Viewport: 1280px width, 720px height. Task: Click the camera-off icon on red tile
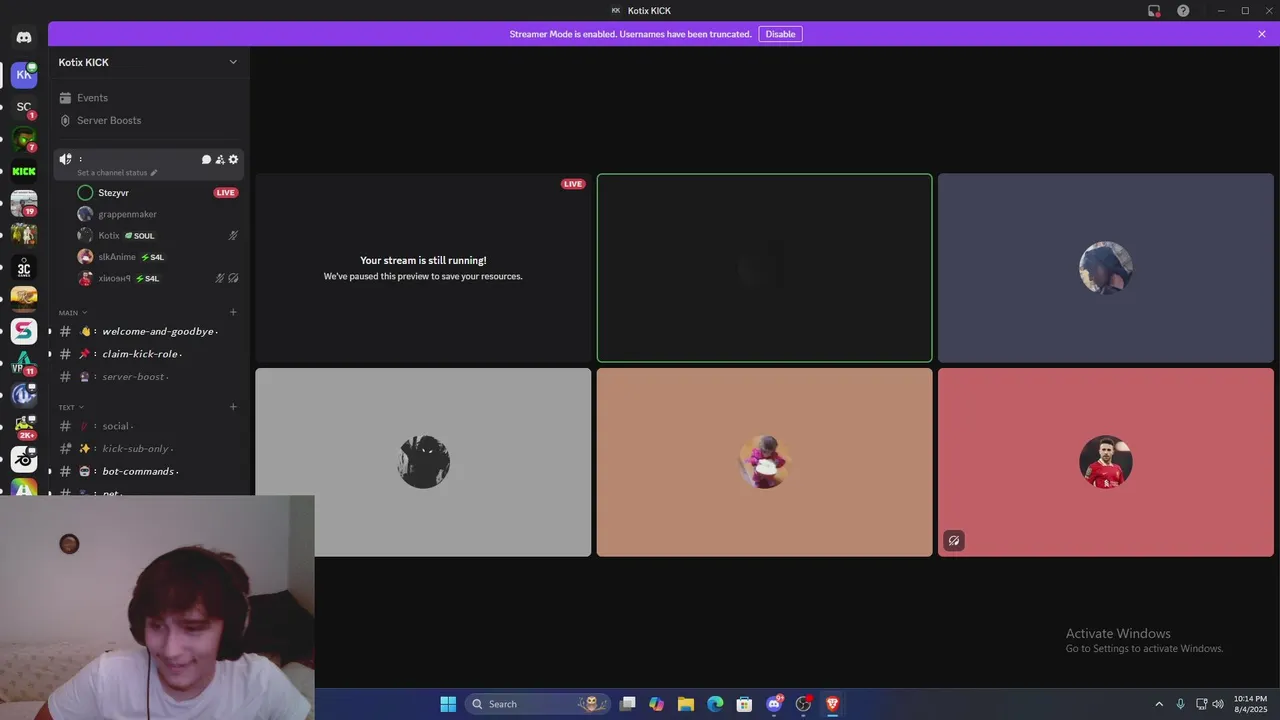pos(954,541)
